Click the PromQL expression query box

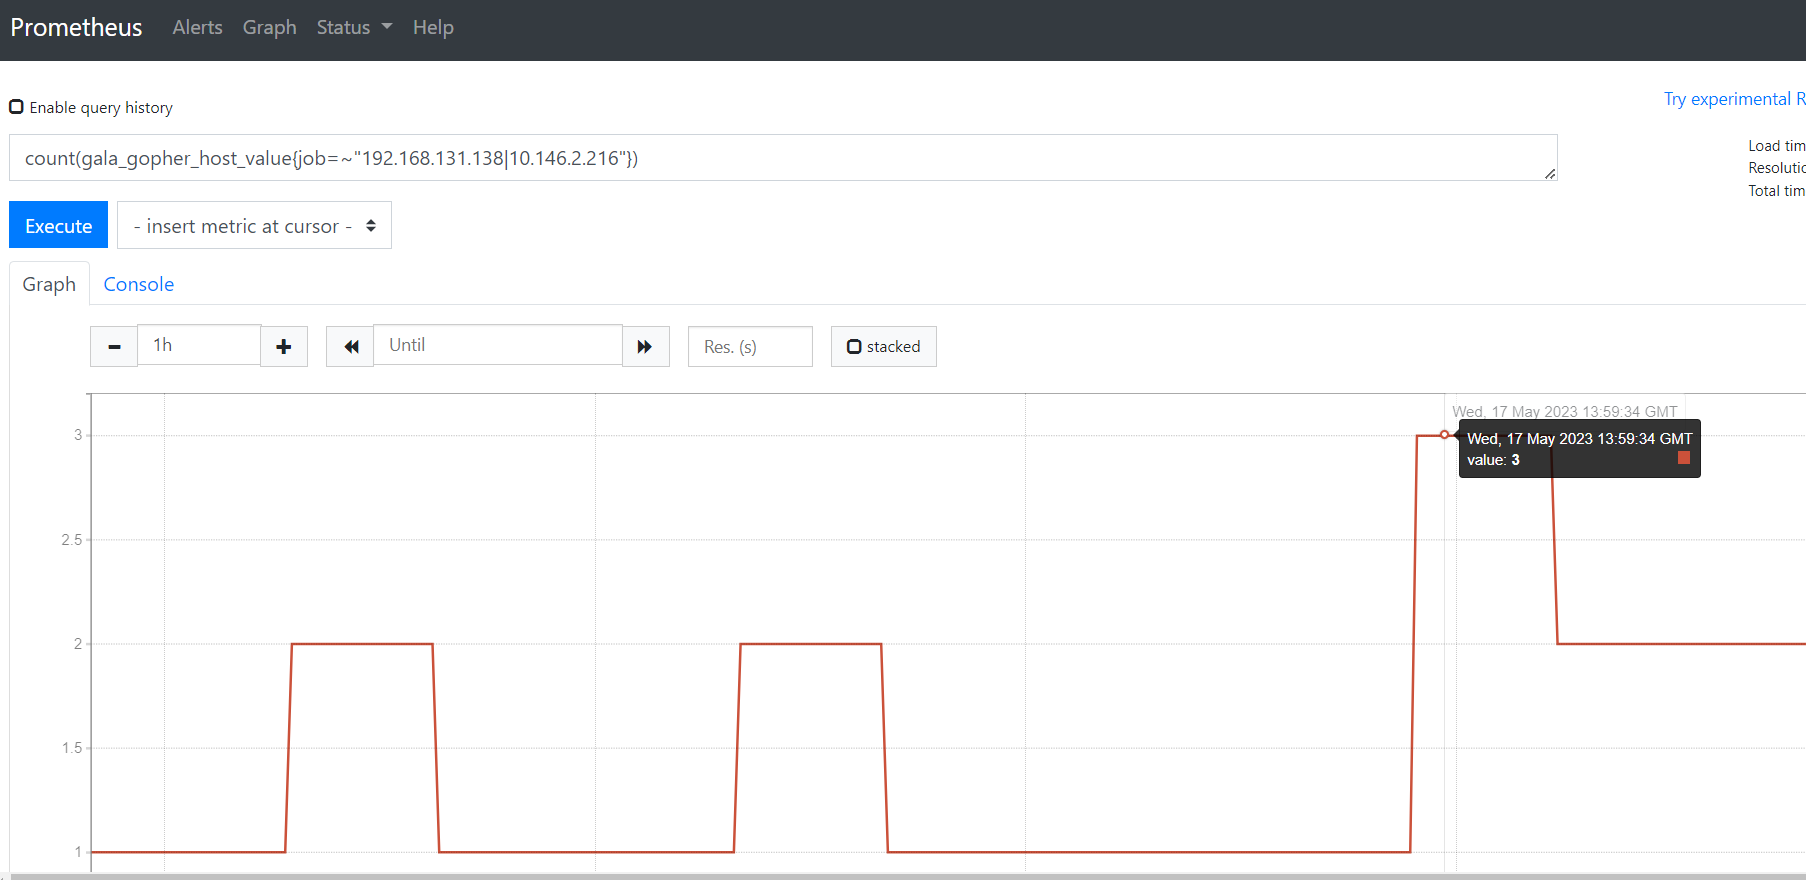tap(780, 158)
